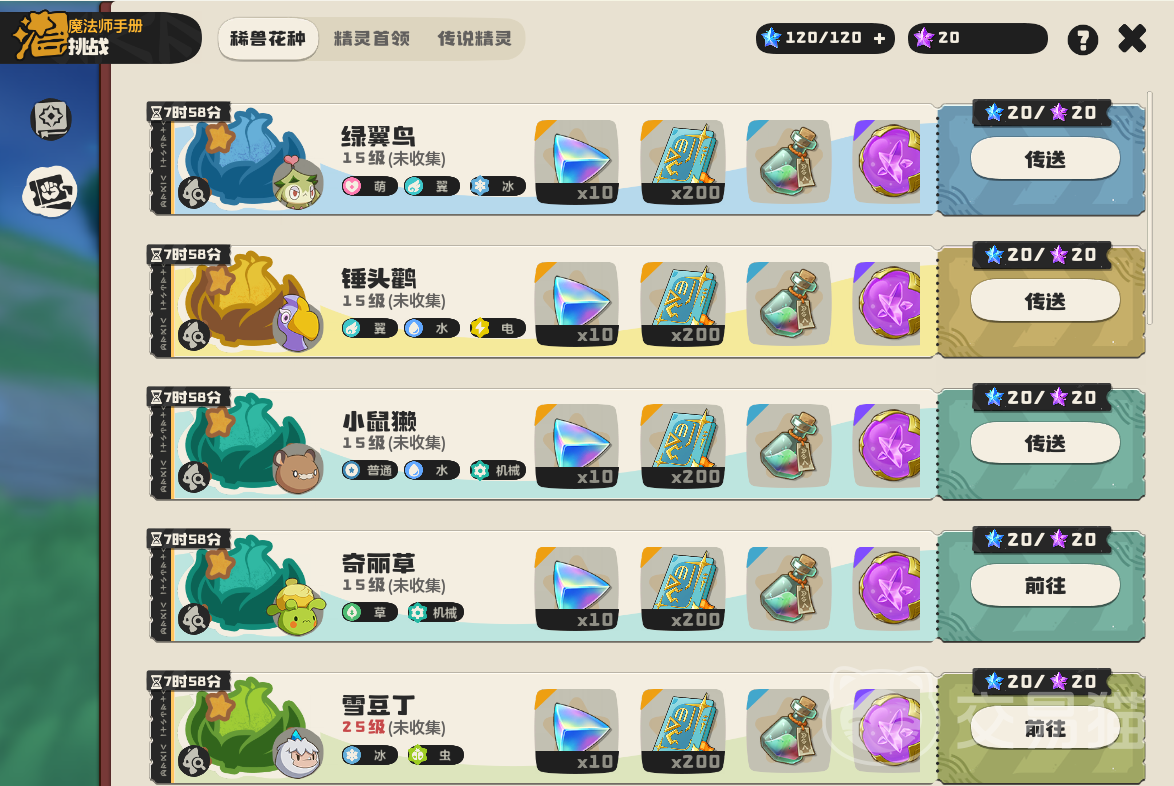Viewport: 1174px width, 786px height.
Task: Select the compass book sidebar icon
Action: click(x=51, y=118)
